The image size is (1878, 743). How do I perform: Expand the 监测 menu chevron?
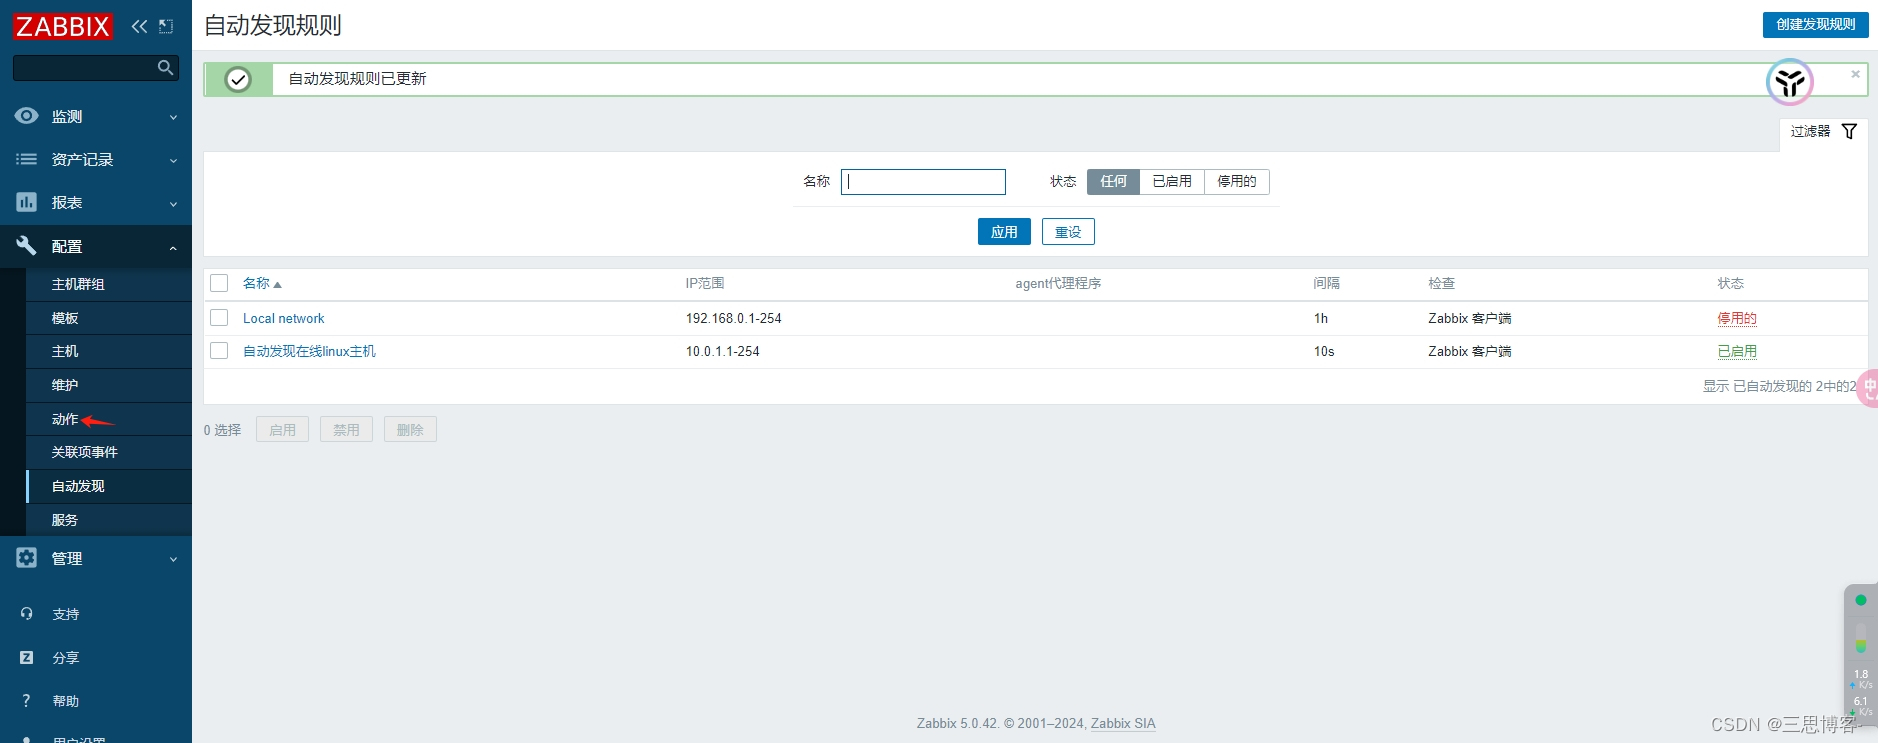173,117
